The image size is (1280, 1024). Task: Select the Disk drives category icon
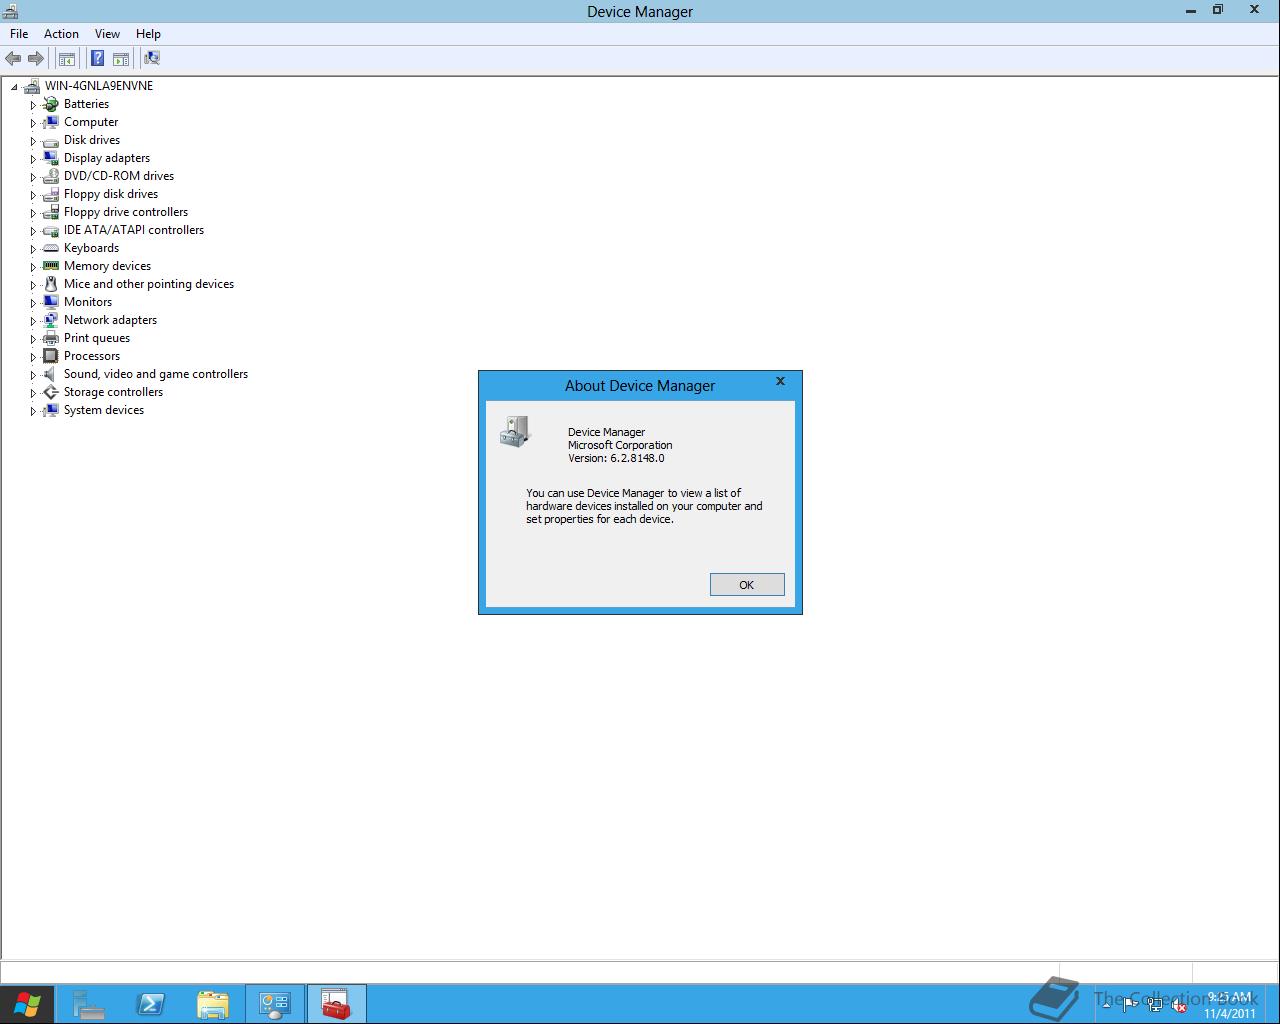(51, 140)
